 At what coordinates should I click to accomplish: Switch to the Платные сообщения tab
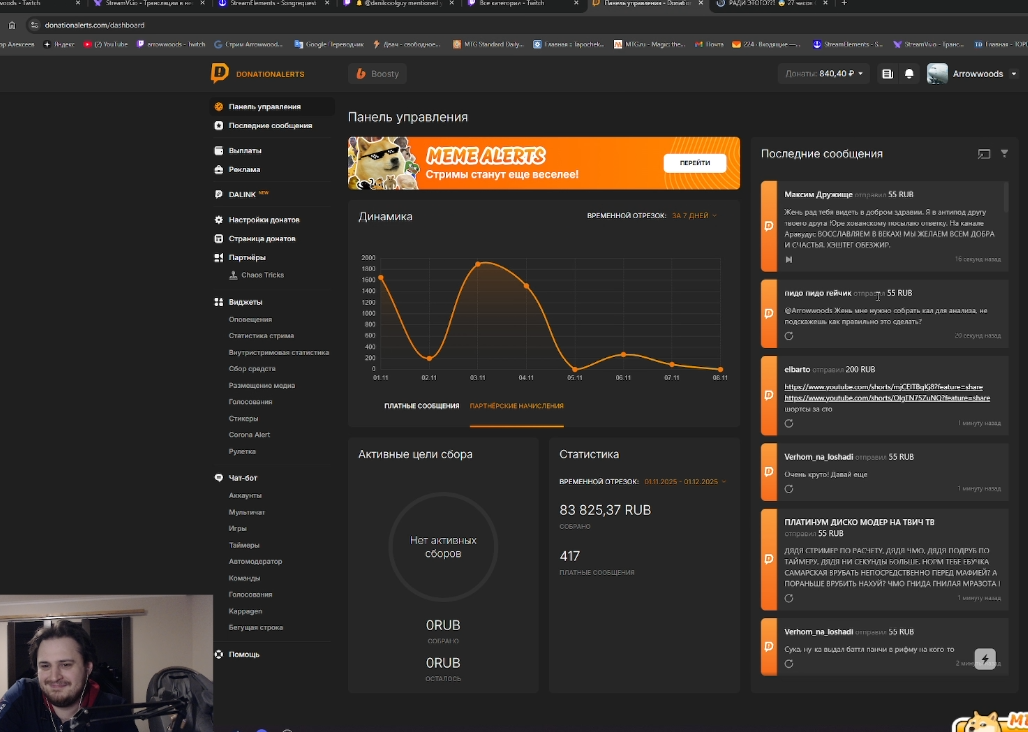(422, 406)
